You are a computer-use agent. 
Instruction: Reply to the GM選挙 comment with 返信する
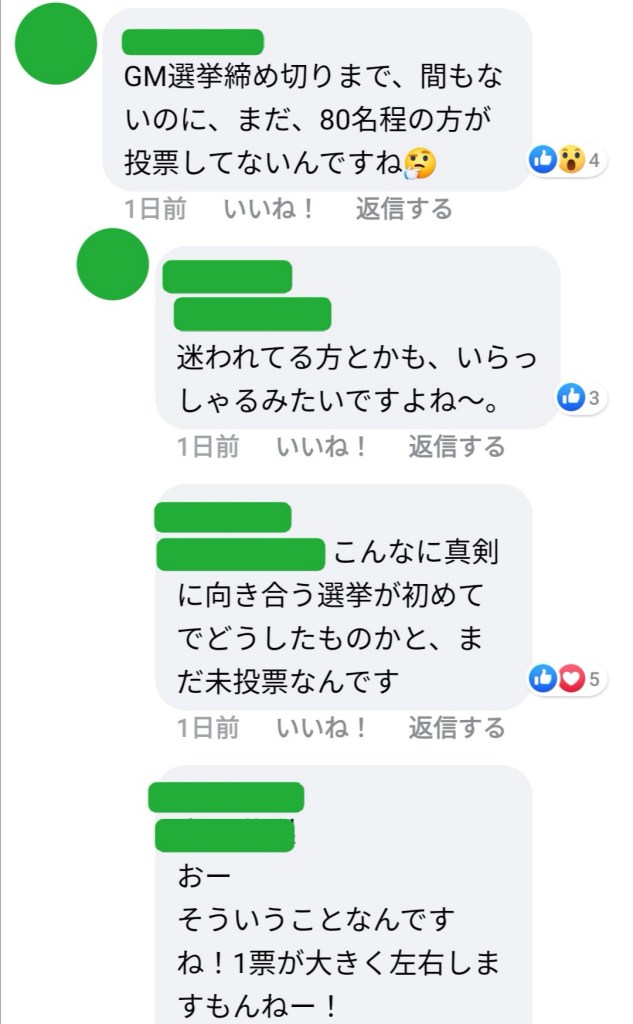(x=404, y=209)
